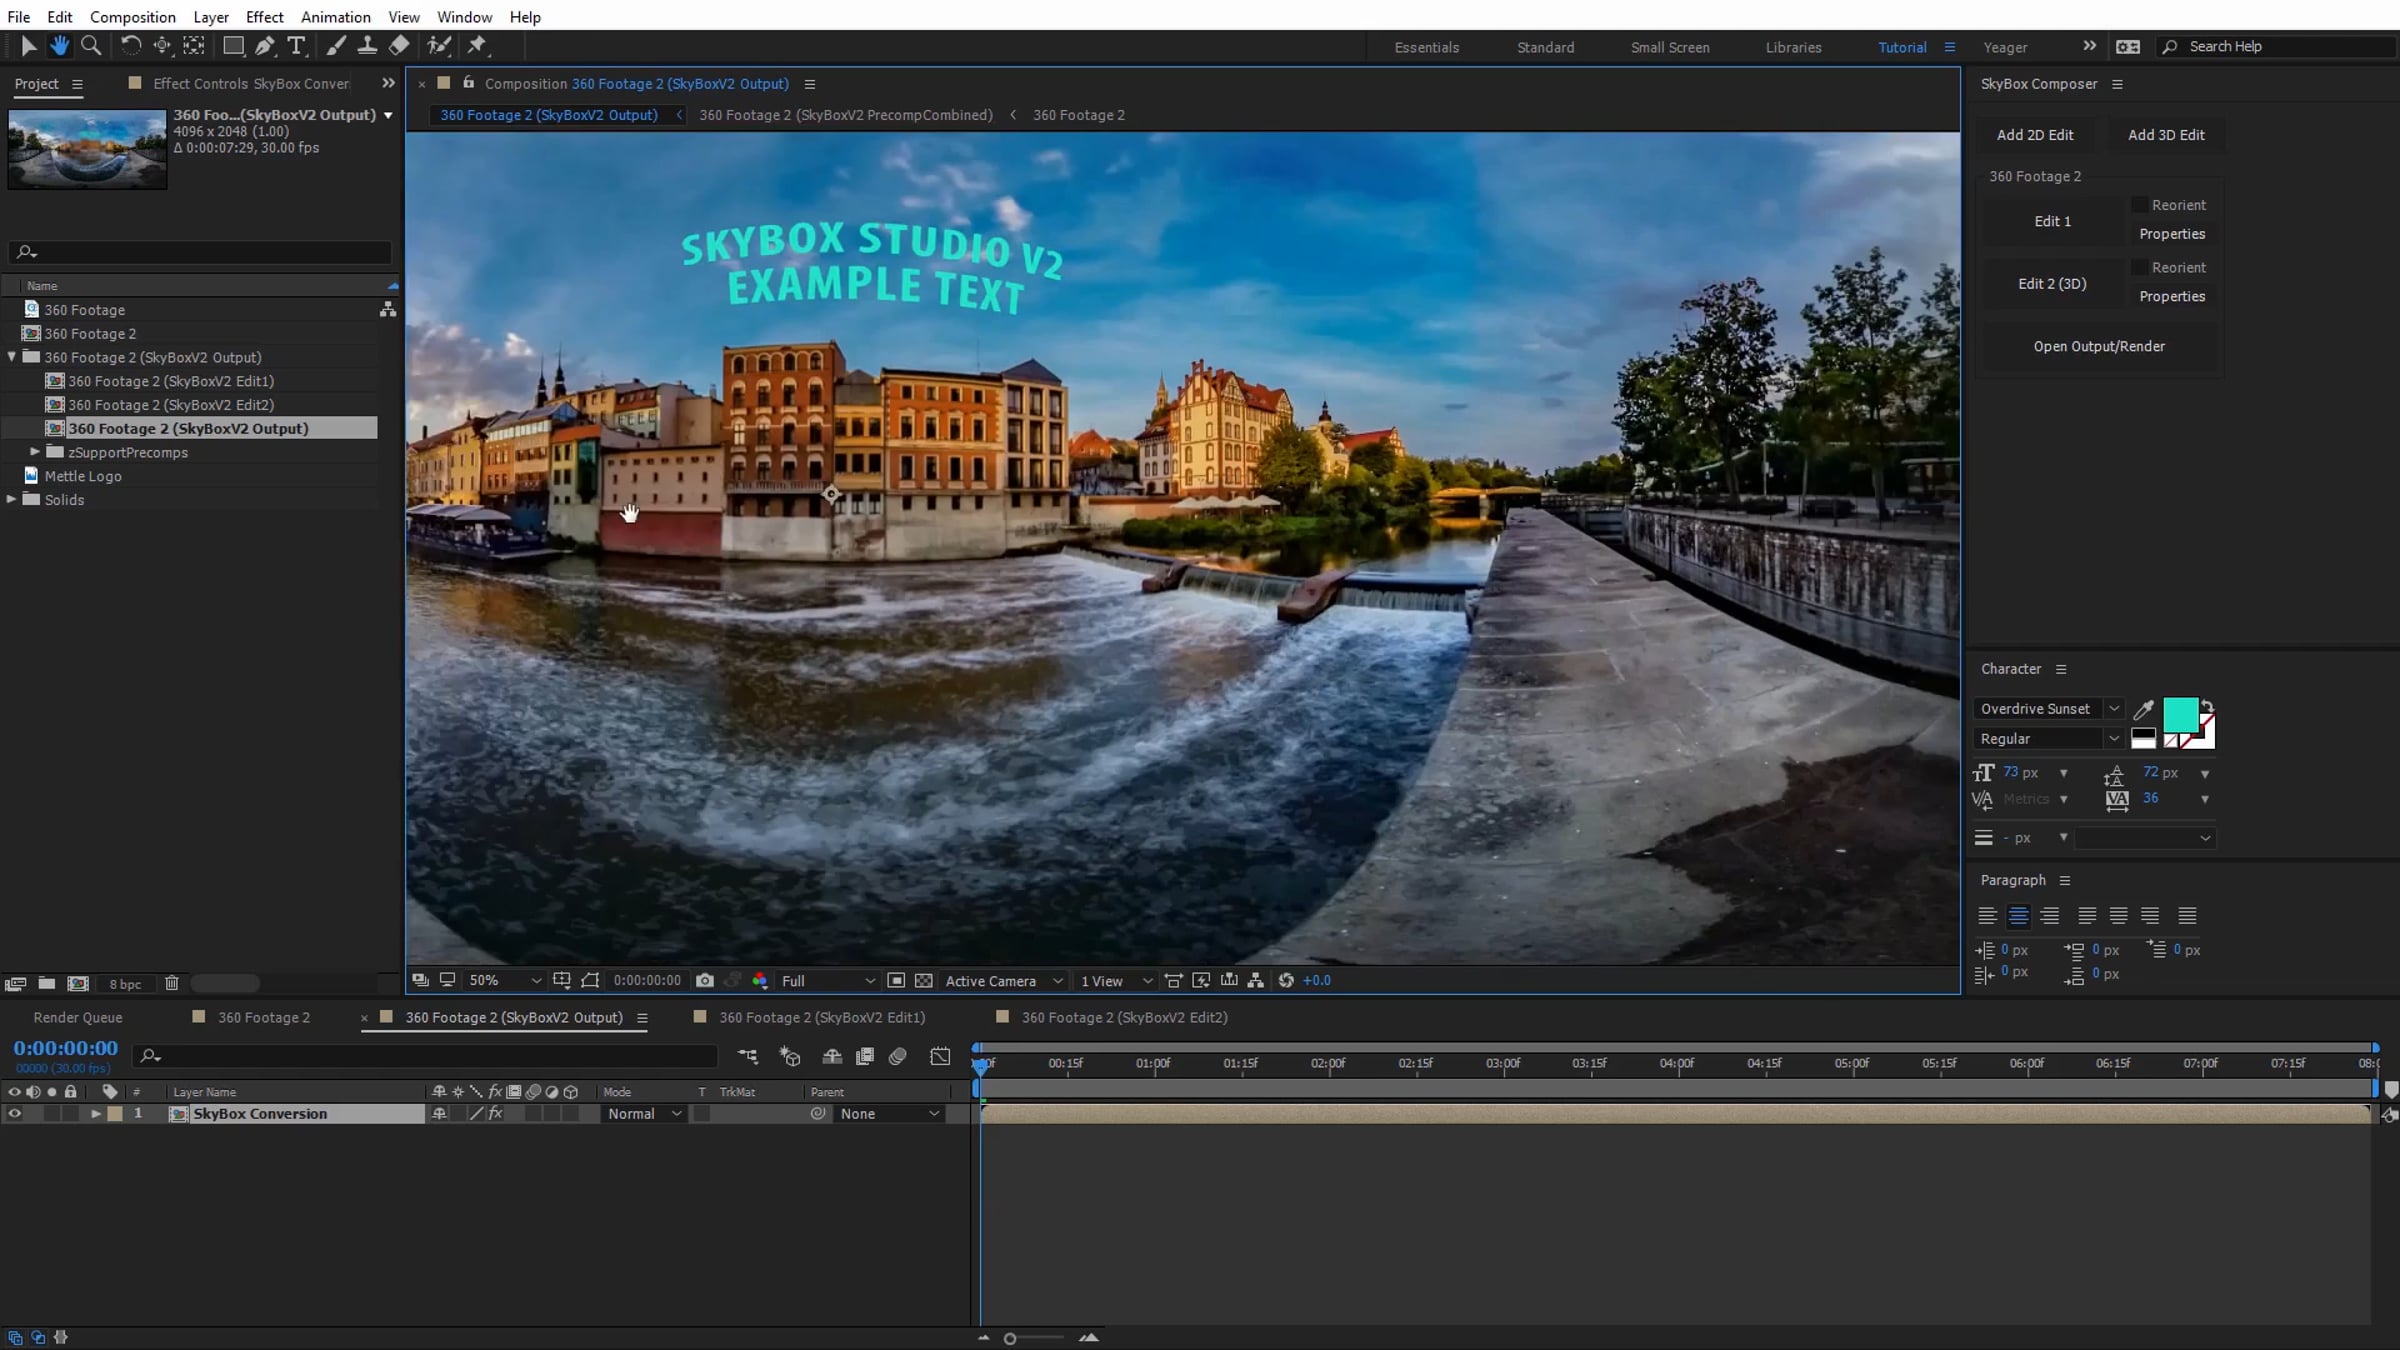
Task: Select the Eraser tool
Action: 399,46
